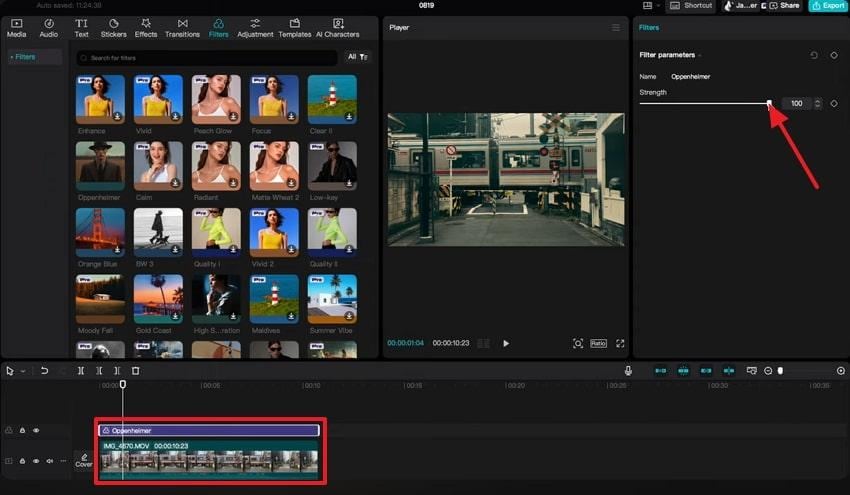Open the Shortcut panel
850x495 pixels.
pos(691,5)
